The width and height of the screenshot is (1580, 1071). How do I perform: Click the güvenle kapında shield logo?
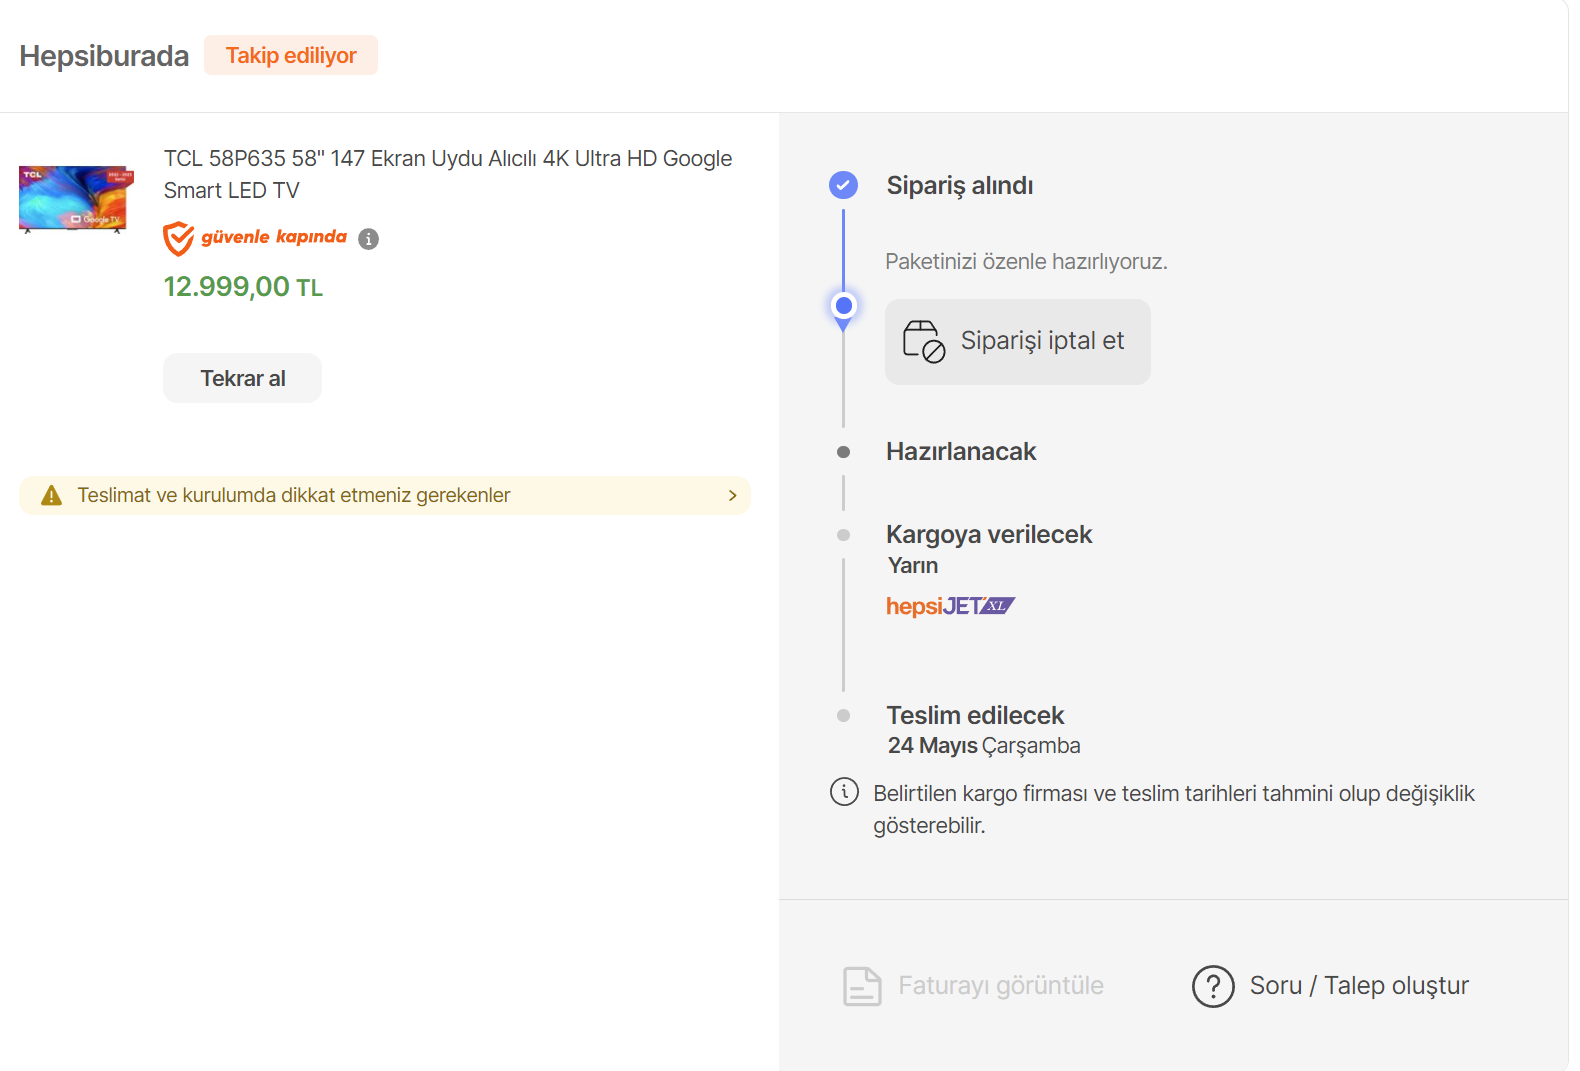coord(179,238)
